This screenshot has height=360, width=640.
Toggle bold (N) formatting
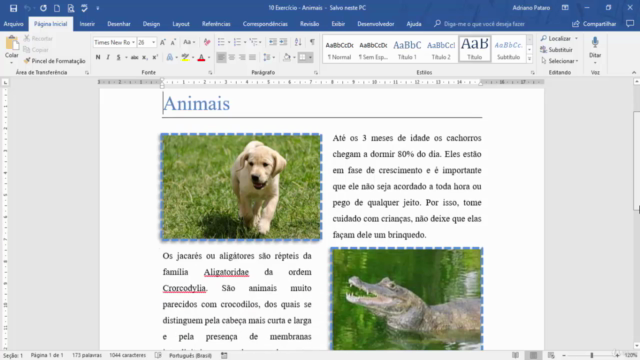[98, 58]
